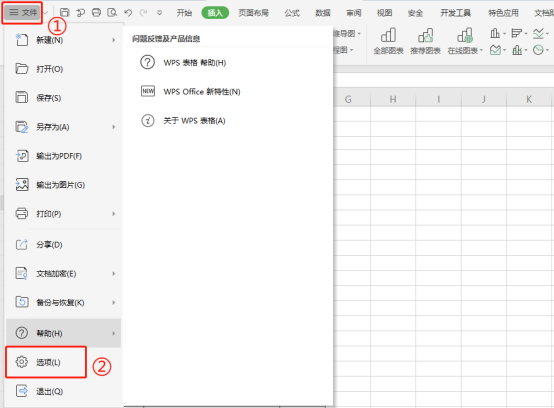The image size is (554, 408).
Task: Switch to the 开始 ribbon tab
Action: coord(184,13)
